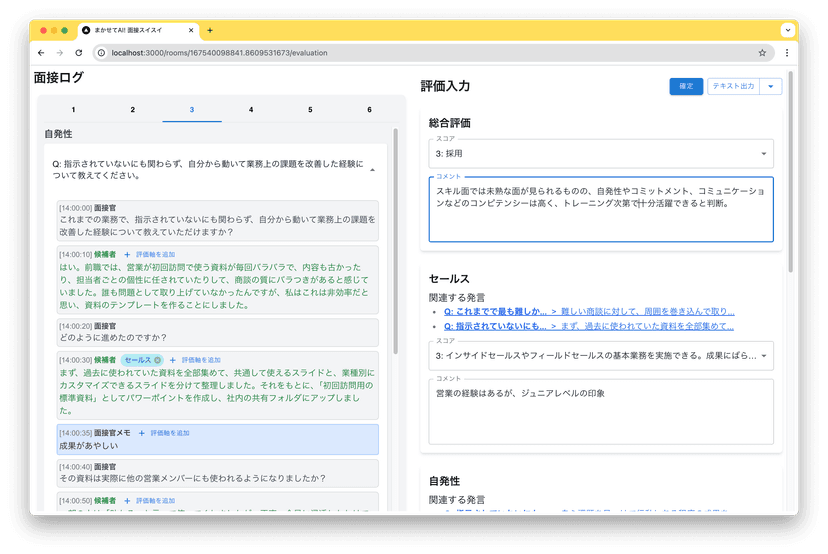Click the browser reload icon
The width and height of the screenshot is (828, 554).
[80, 53]
